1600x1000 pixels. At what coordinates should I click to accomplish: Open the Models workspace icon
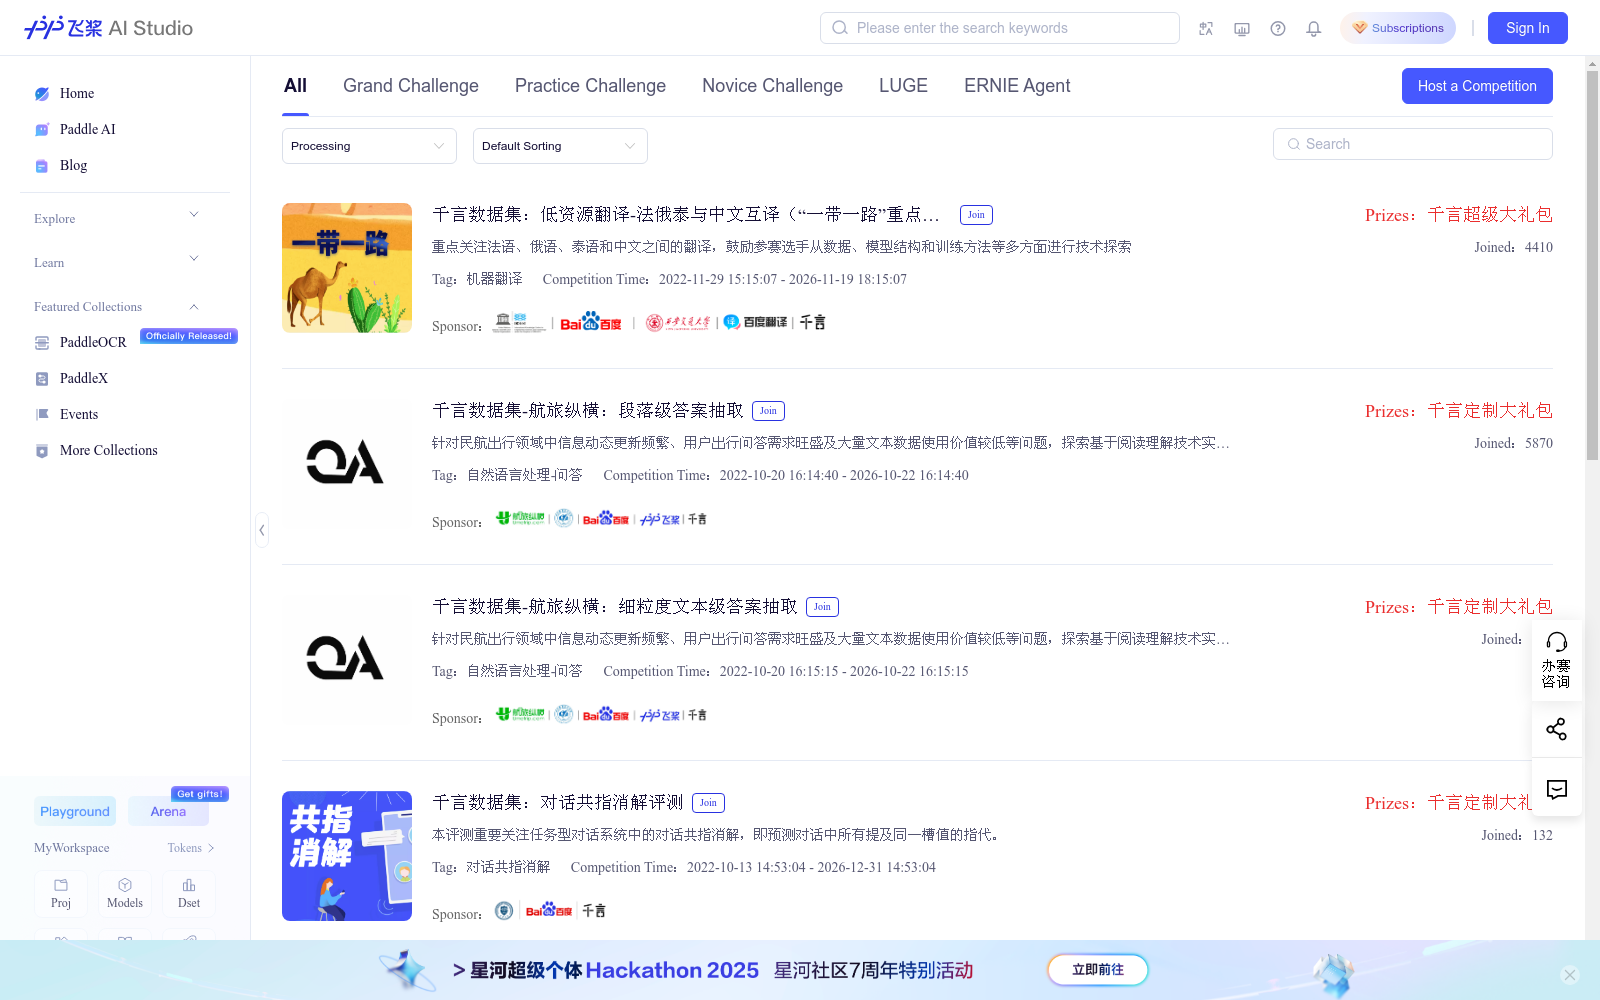[x=125, y=893]
